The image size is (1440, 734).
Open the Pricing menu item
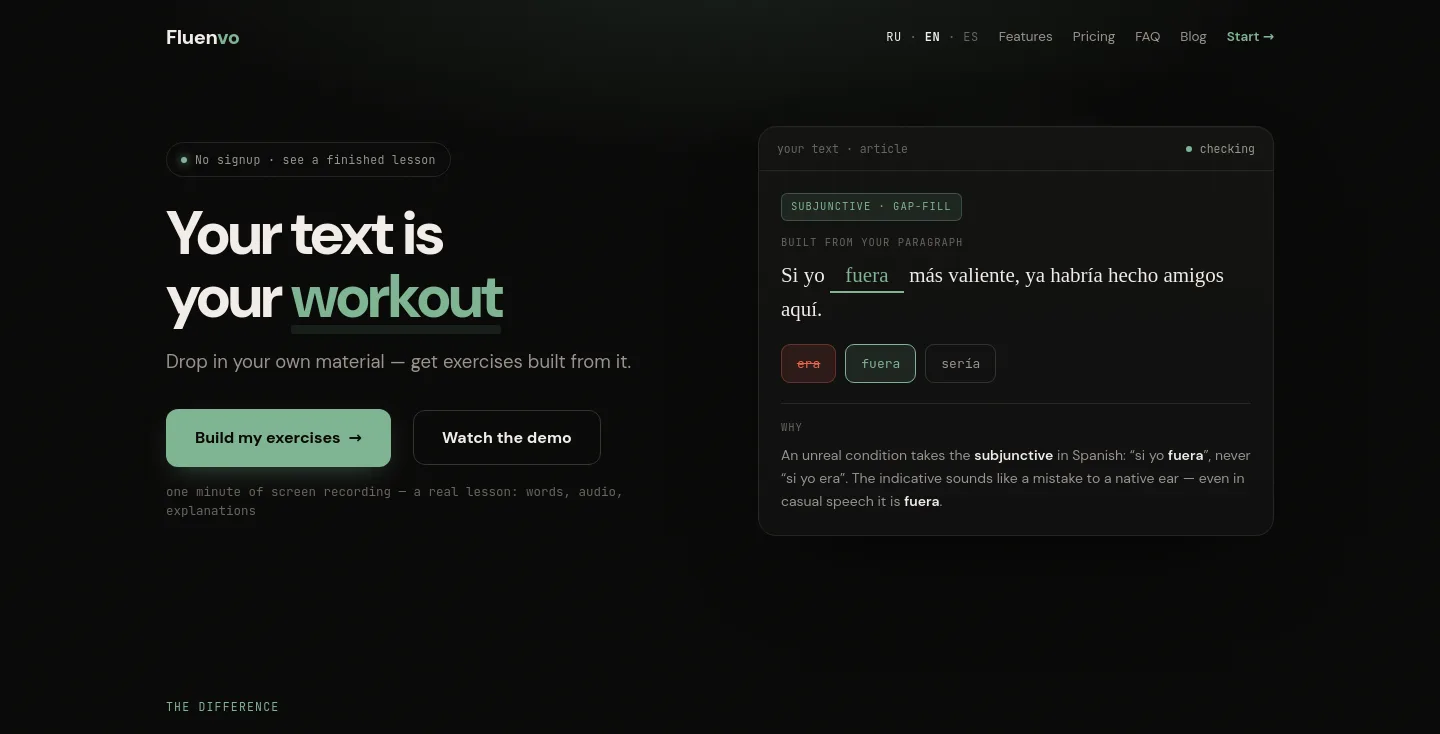point(1093,37)
